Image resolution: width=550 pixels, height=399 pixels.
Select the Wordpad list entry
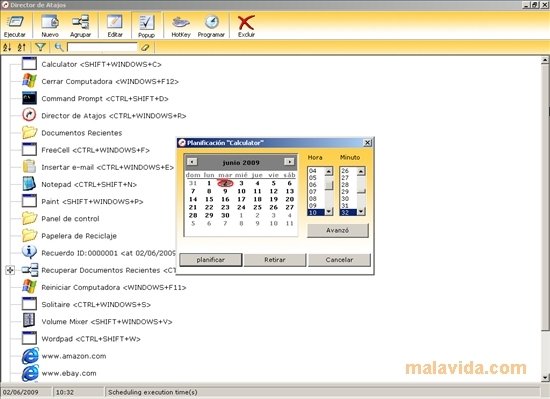pyautogui.click(x=91, y=339)
